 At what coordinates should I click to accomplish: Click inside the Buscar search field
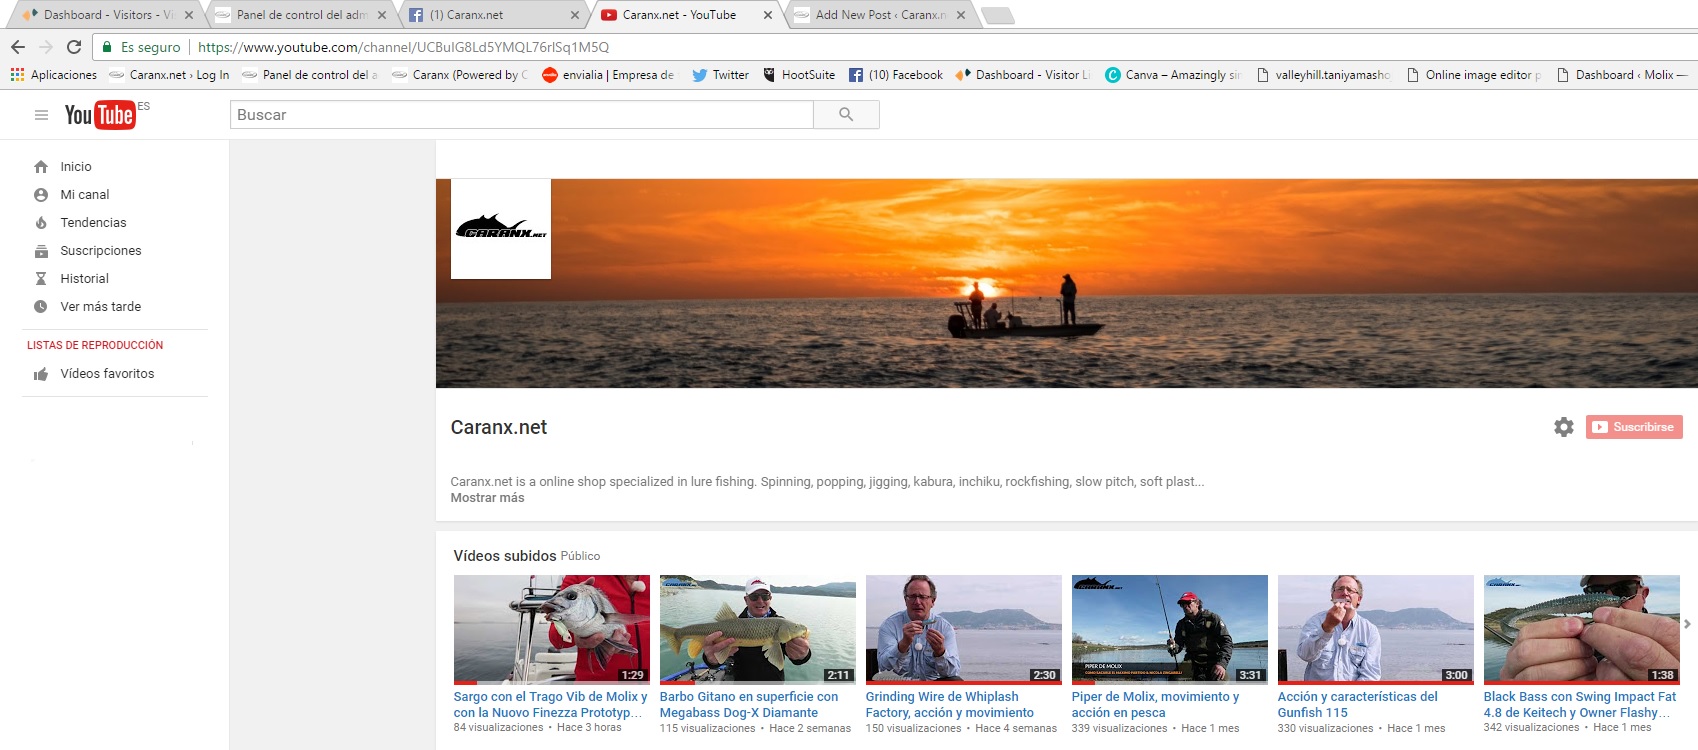pos(521,115)
